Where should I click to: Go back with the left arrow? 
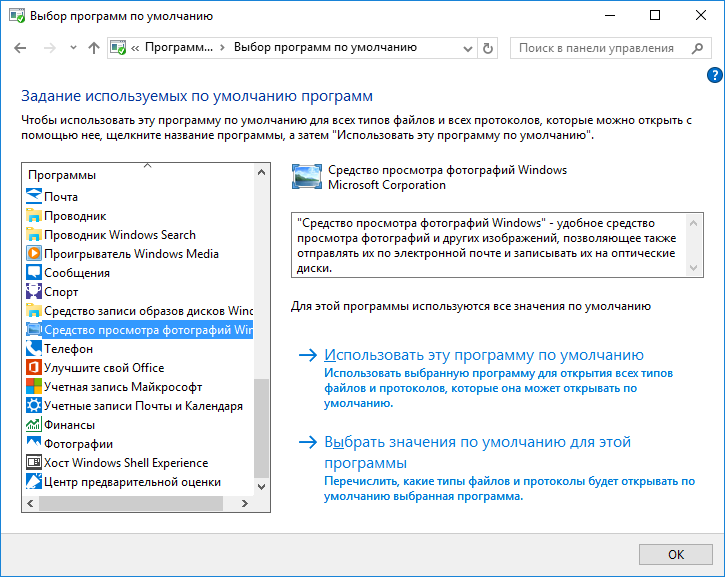coord(20,48)
